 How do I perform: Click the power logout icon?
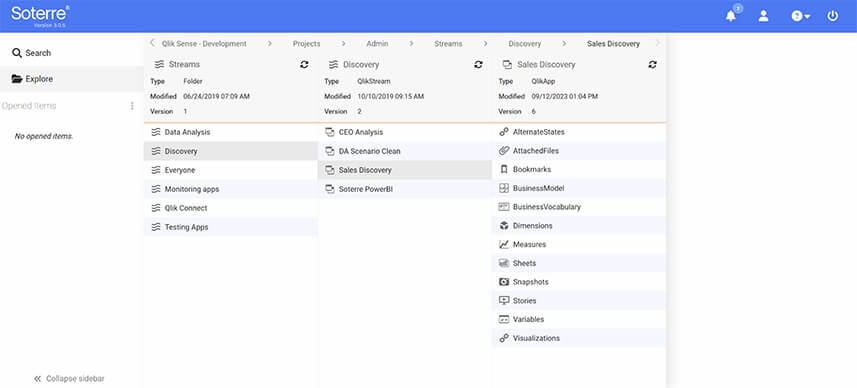tap(832, 16)
